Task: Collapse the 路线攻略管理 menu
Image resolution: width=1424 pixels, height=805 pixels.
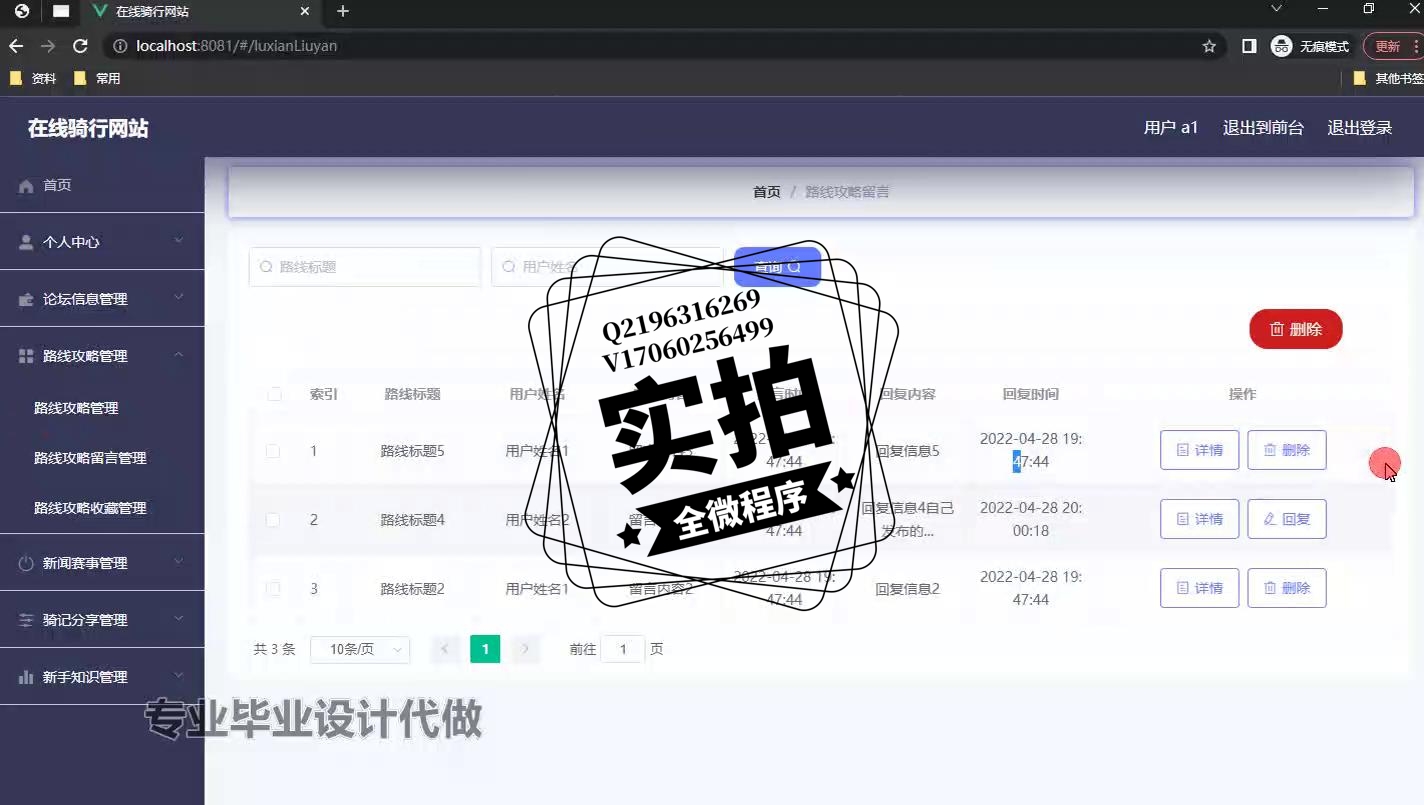Action: (178, 355)
